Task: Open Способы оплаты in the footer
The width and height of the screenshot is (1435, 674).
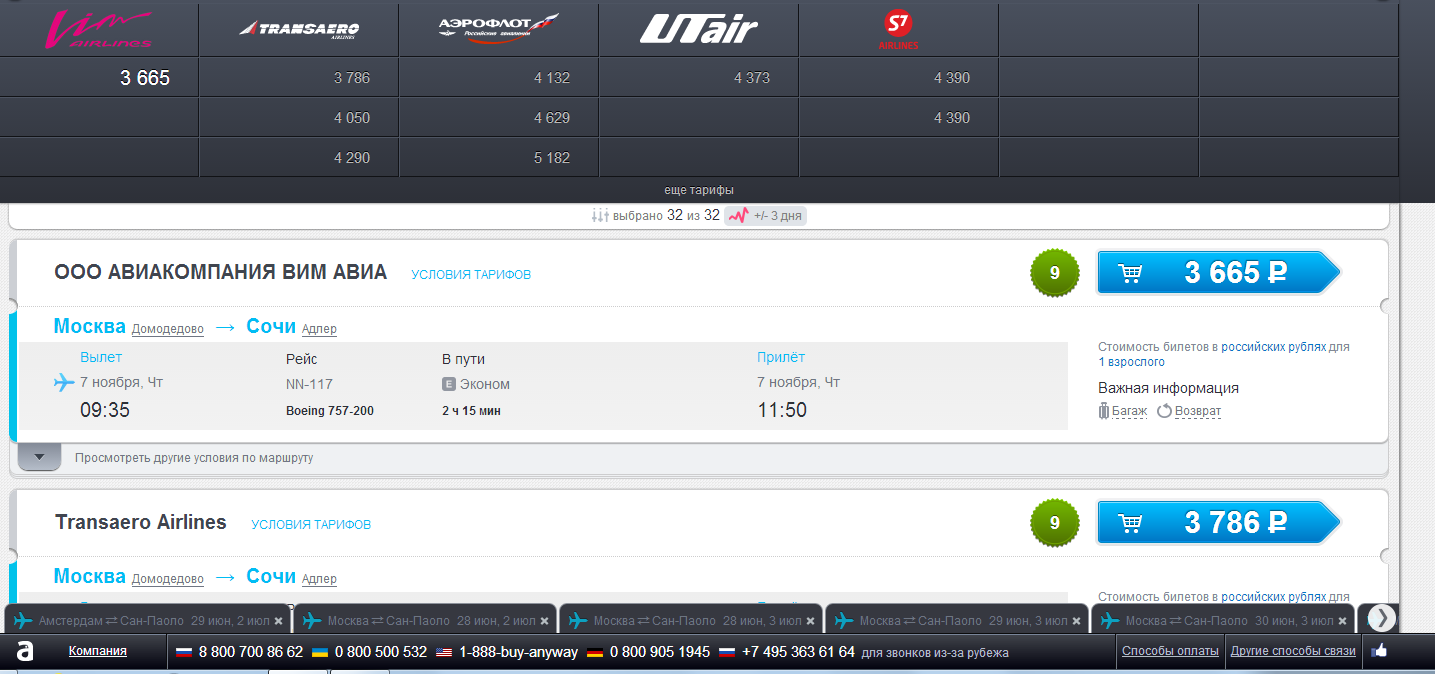Action: pos(1170,651)
